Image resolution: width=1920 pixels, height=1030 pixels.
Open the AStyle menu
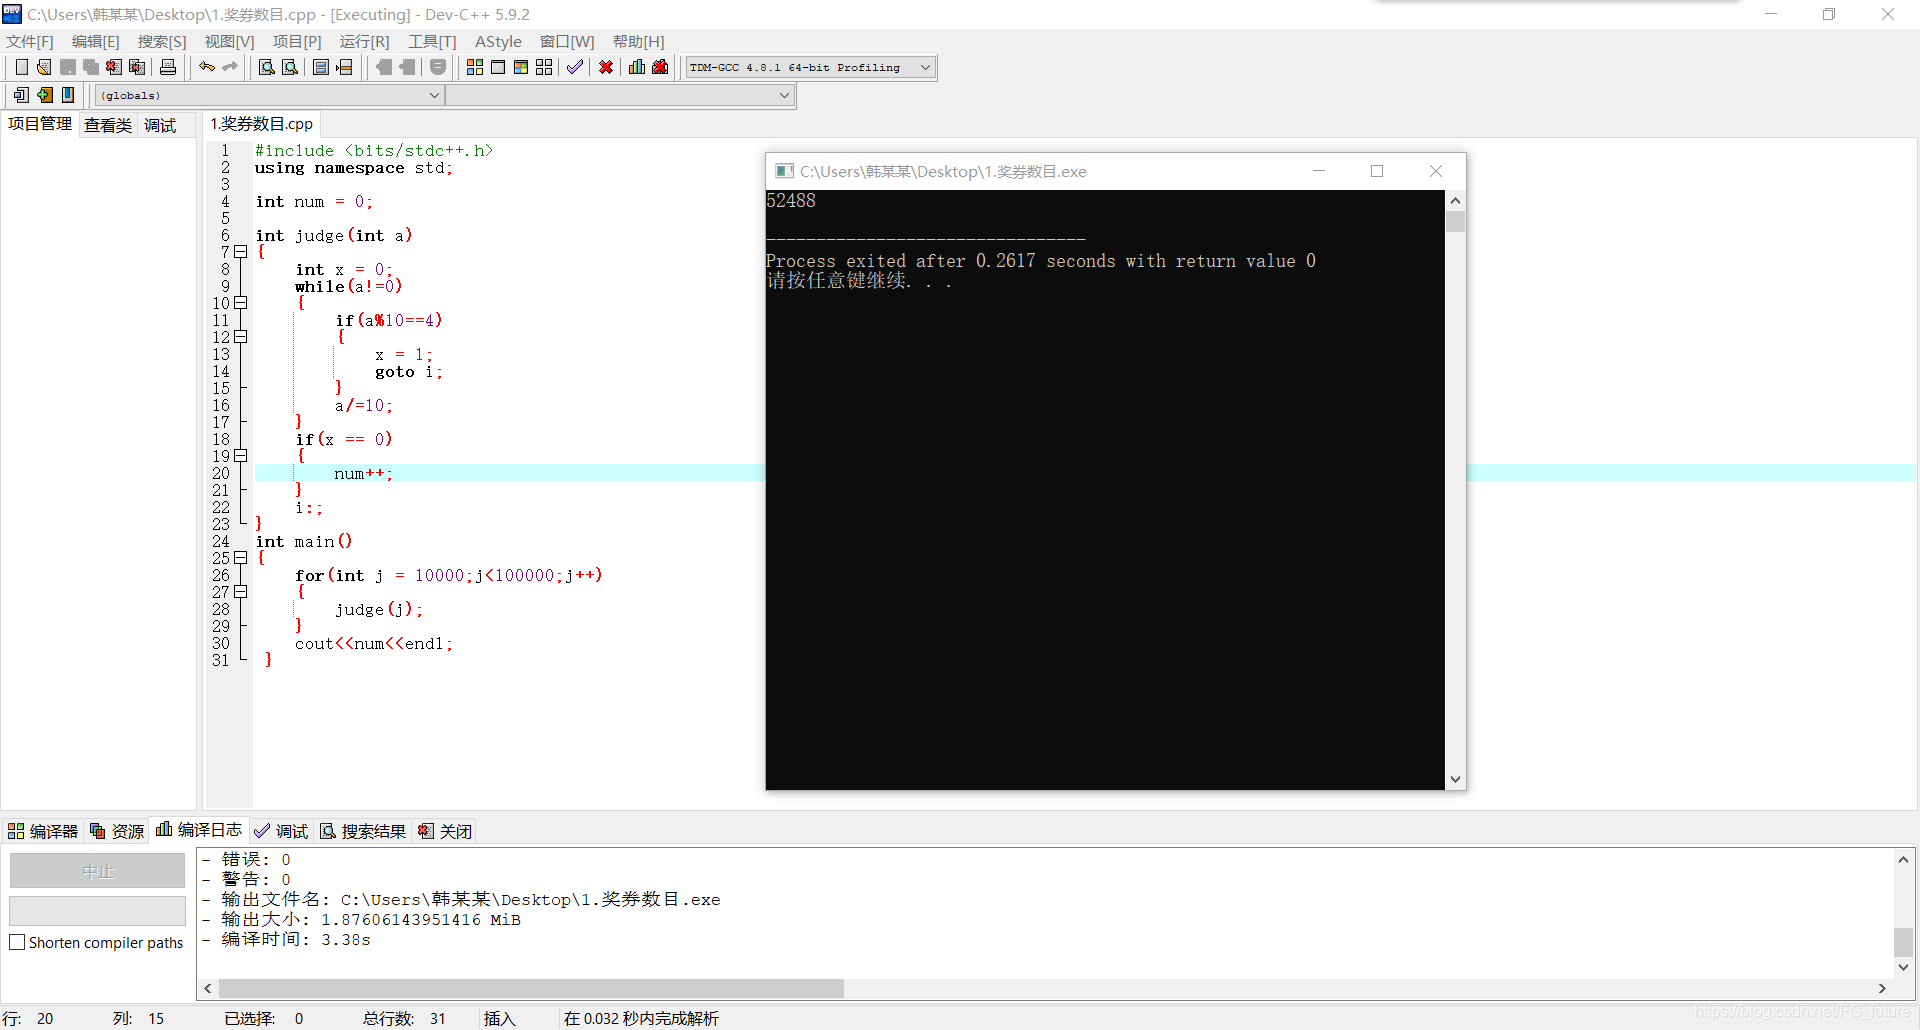coord(498,41)
